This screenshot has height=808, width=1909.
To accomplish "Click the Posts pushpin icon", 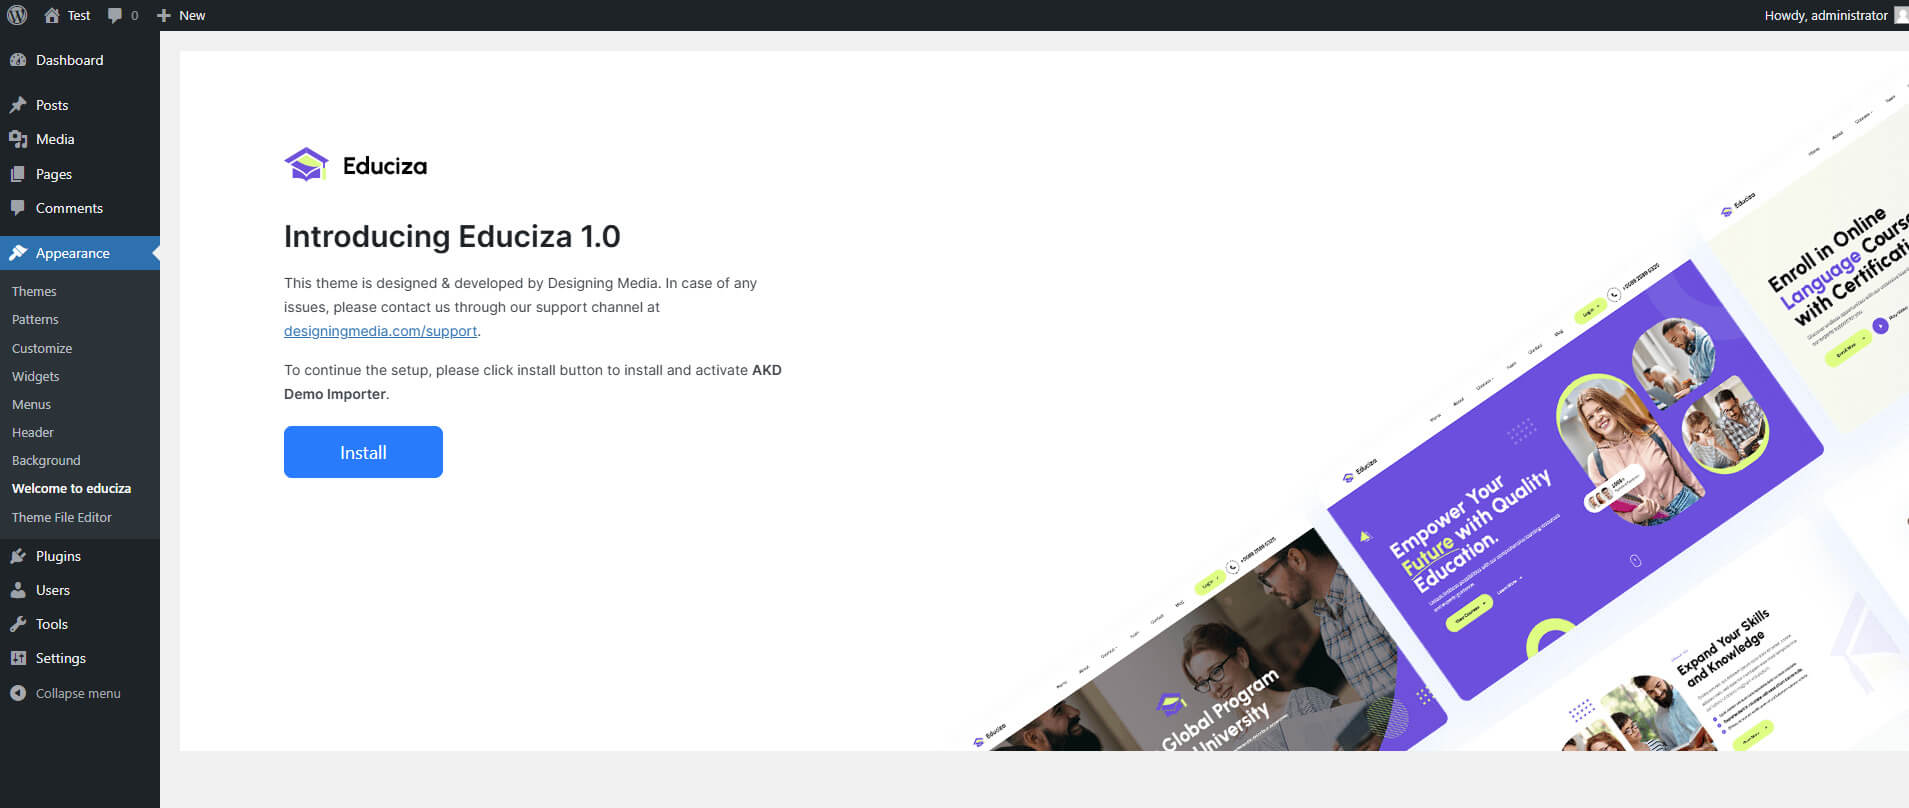I will pos(18,105).
